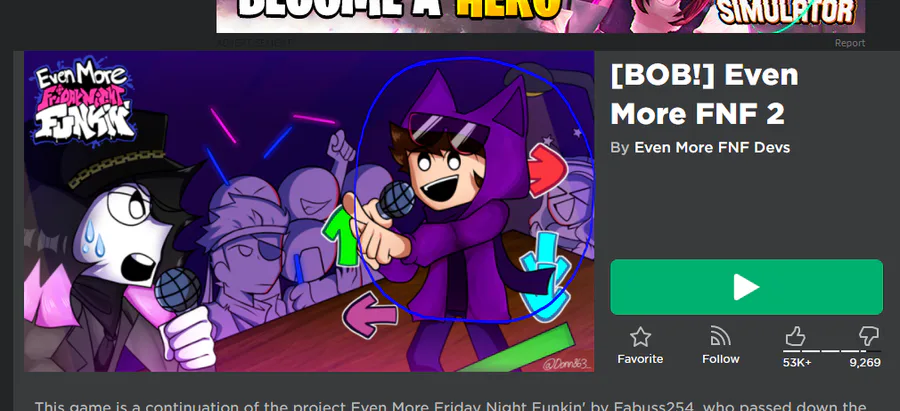Click the like-dislike vote ratio bar
900x411 pixels.
[x=832, y=351]
